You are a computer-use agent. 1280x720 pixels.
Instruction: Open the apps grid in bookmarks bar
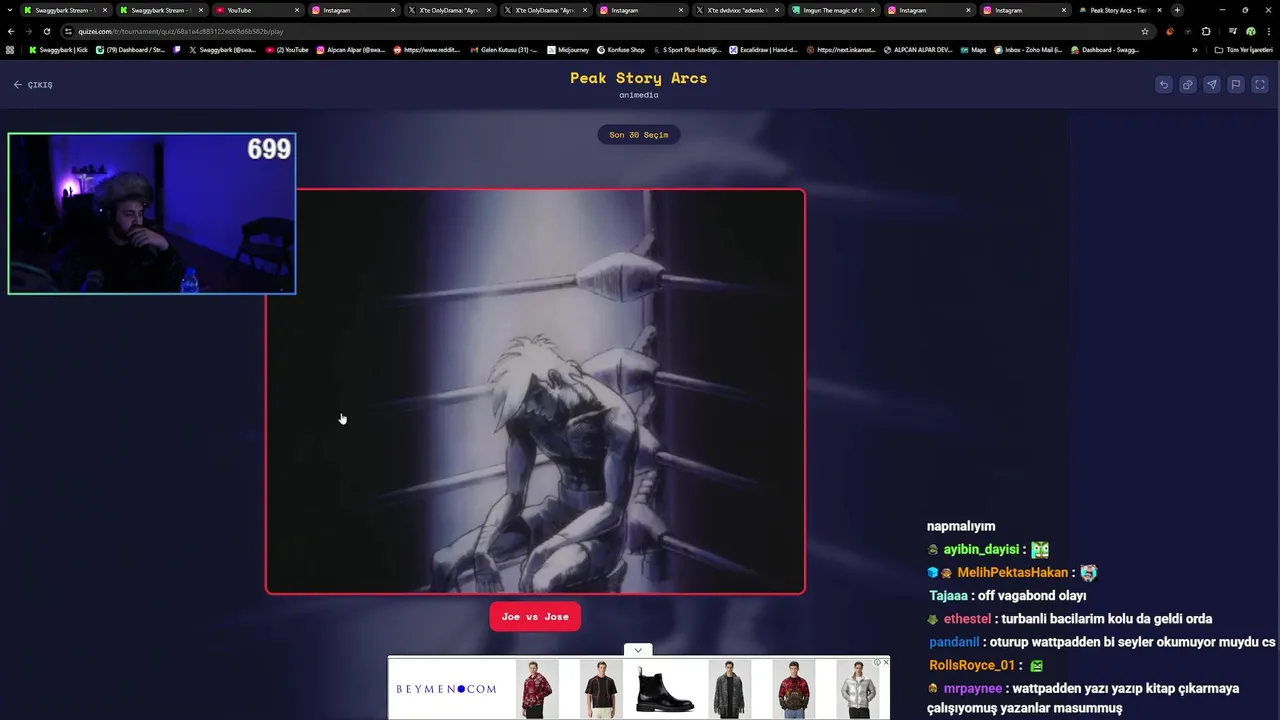pyautogui.click(x=10, y=50)
